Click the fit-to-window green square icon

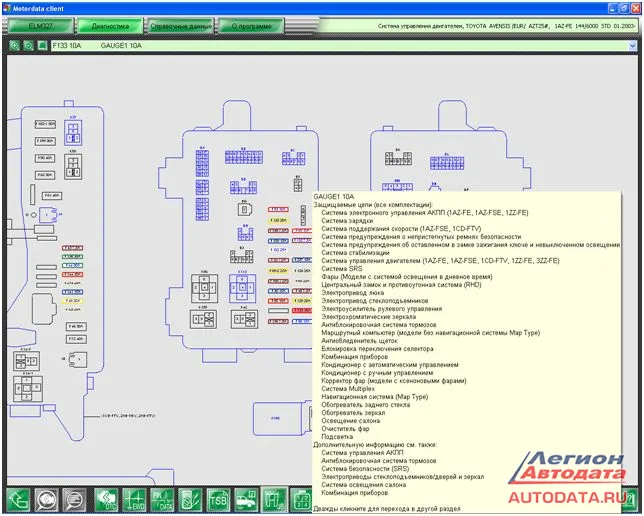(42, 46)
